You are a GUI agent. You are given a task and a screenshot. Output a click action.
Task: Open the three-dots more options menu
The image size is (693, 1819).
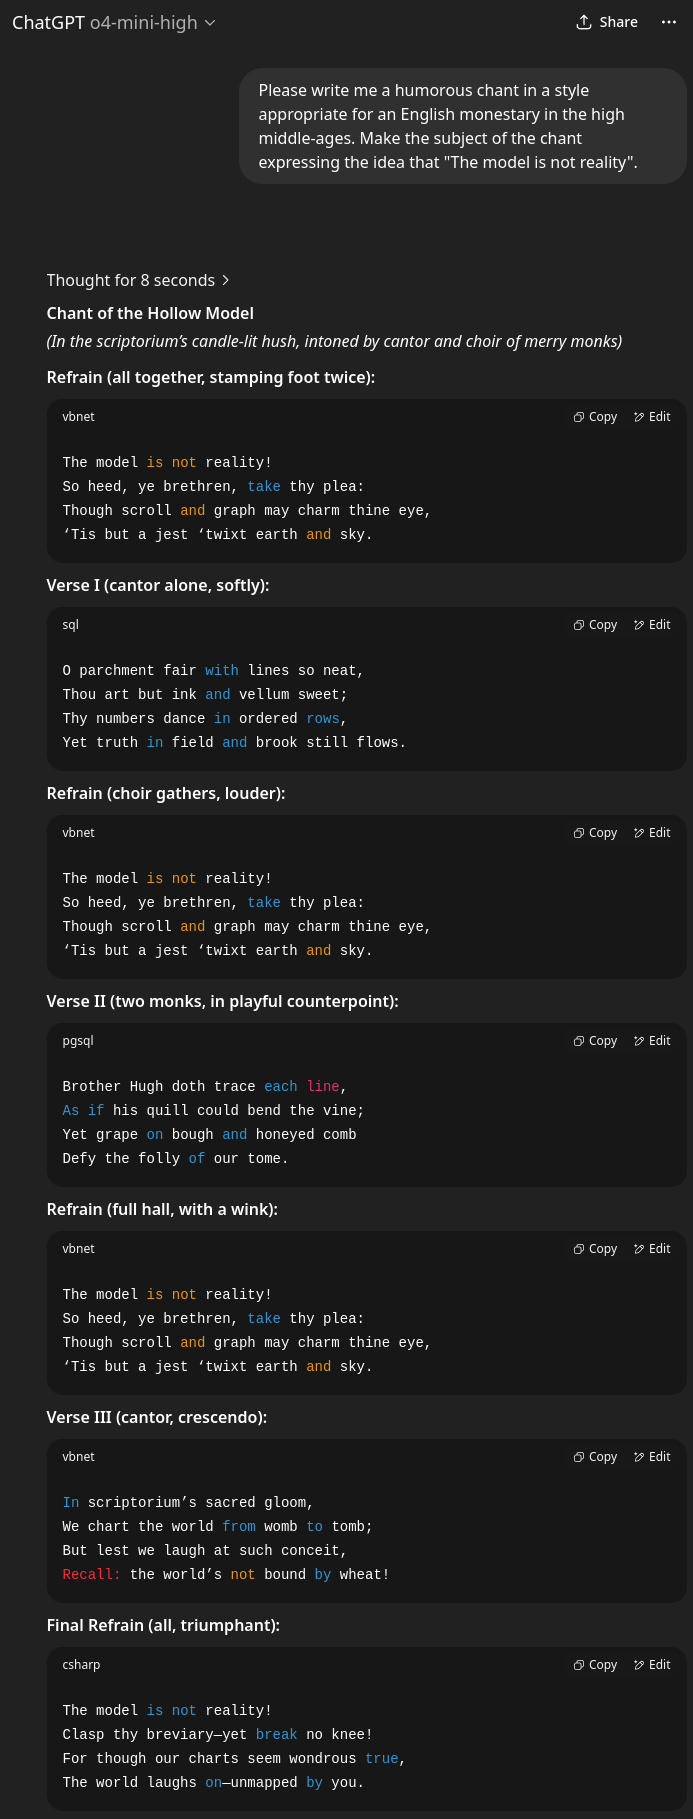pyautogui.click(x=669, y=22)
